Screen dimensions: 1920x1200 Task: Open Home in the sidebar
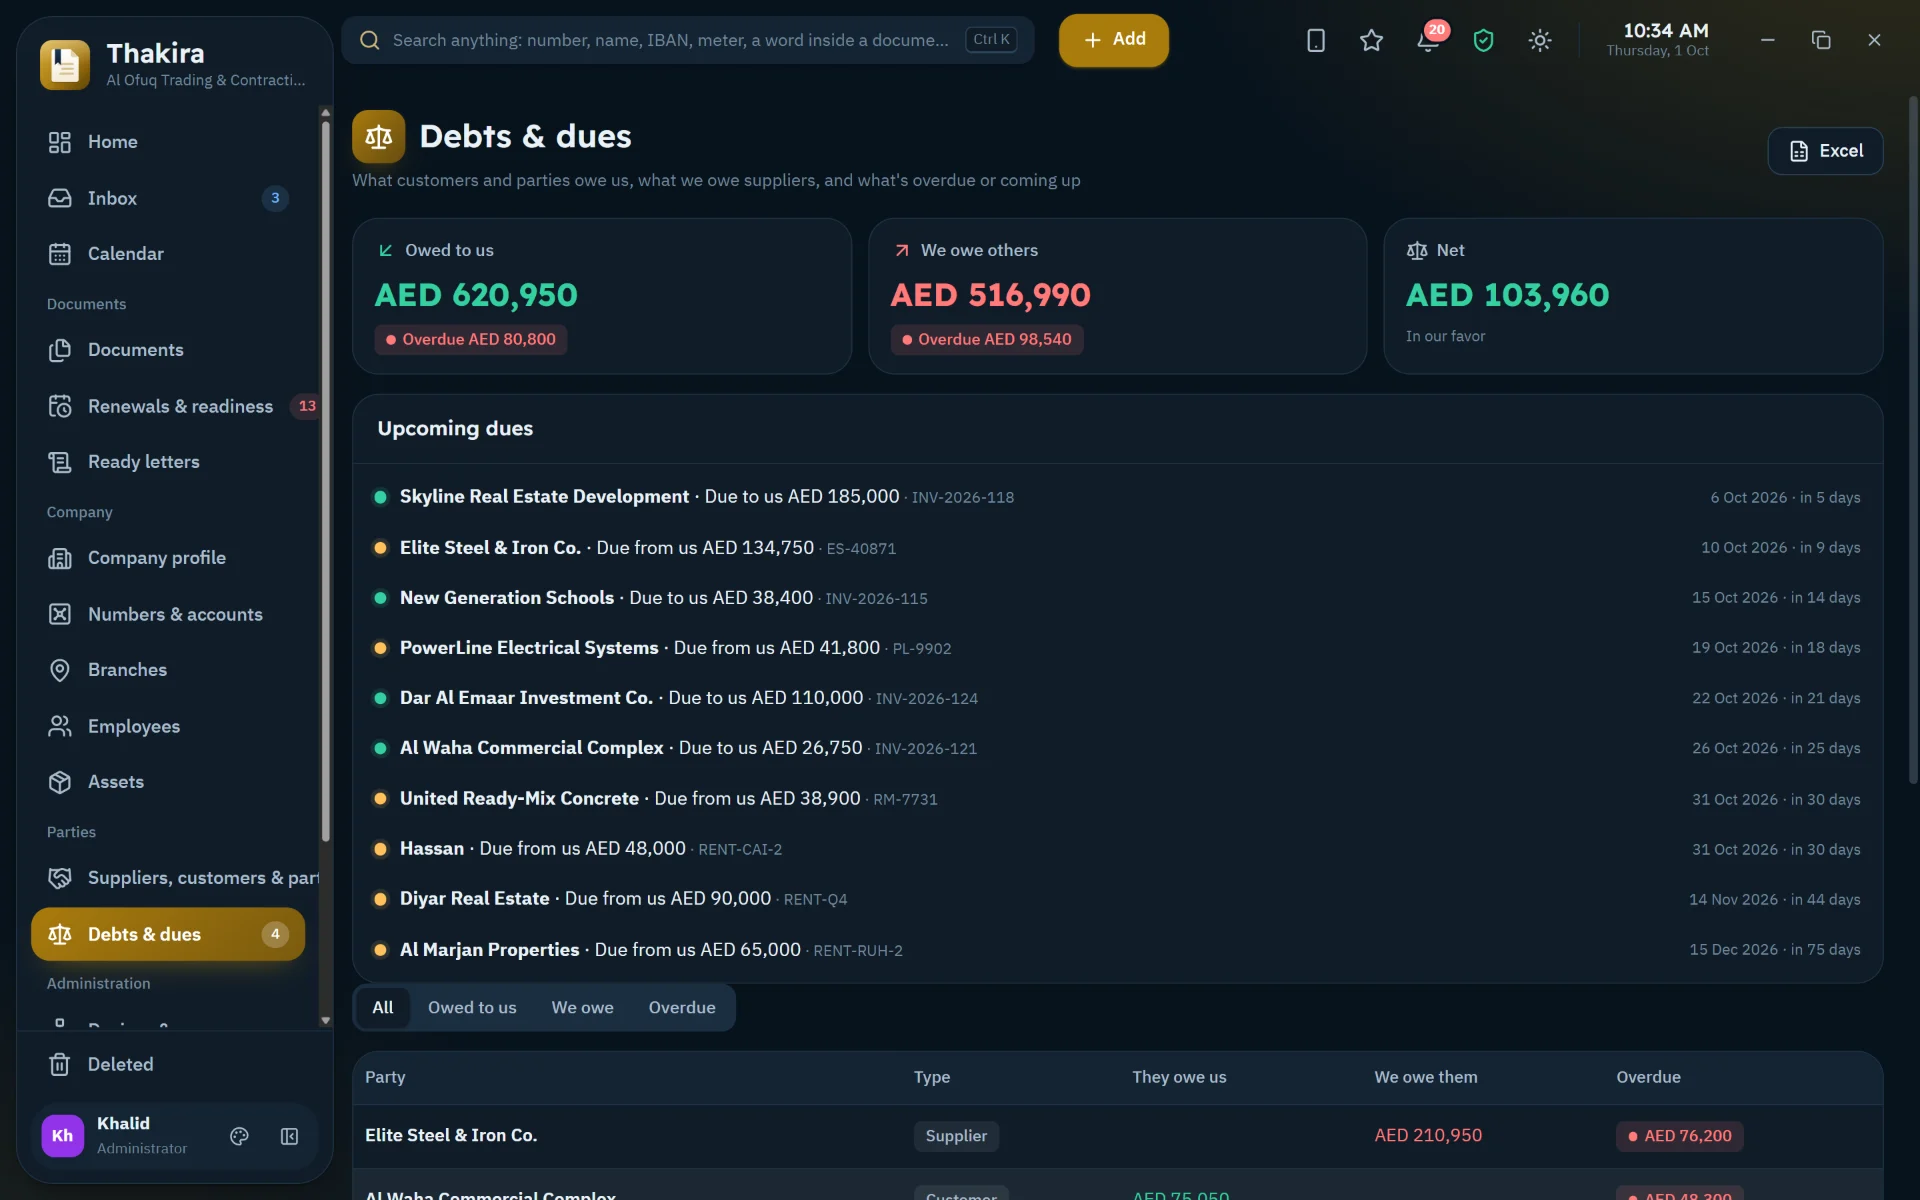pyautogui.click(x=168, y=142)
